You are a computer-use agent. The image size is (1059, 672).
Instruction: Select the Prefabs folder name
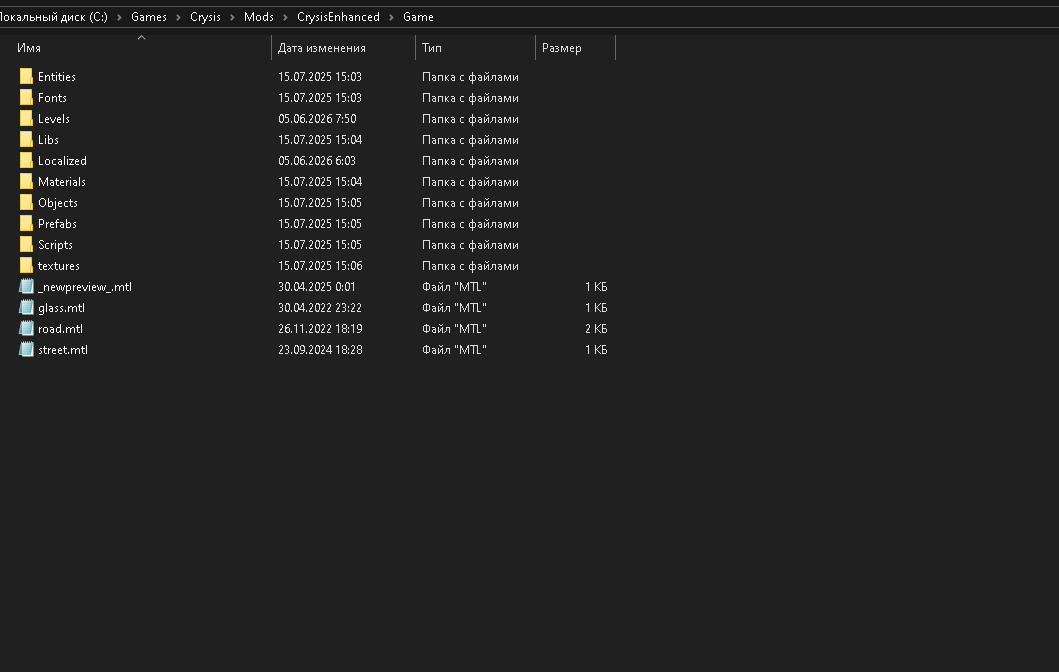coord(57,224)
